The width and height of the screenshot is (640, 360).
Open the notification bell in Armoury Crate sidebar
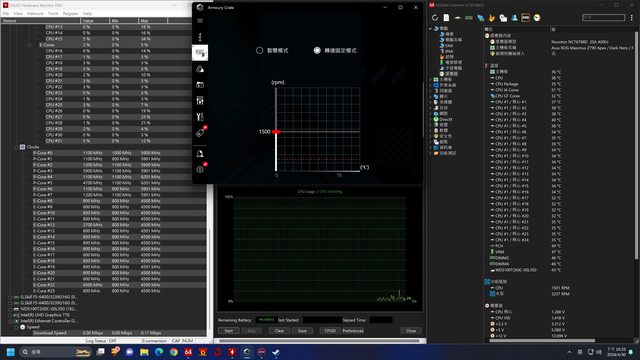click(200, 154)
